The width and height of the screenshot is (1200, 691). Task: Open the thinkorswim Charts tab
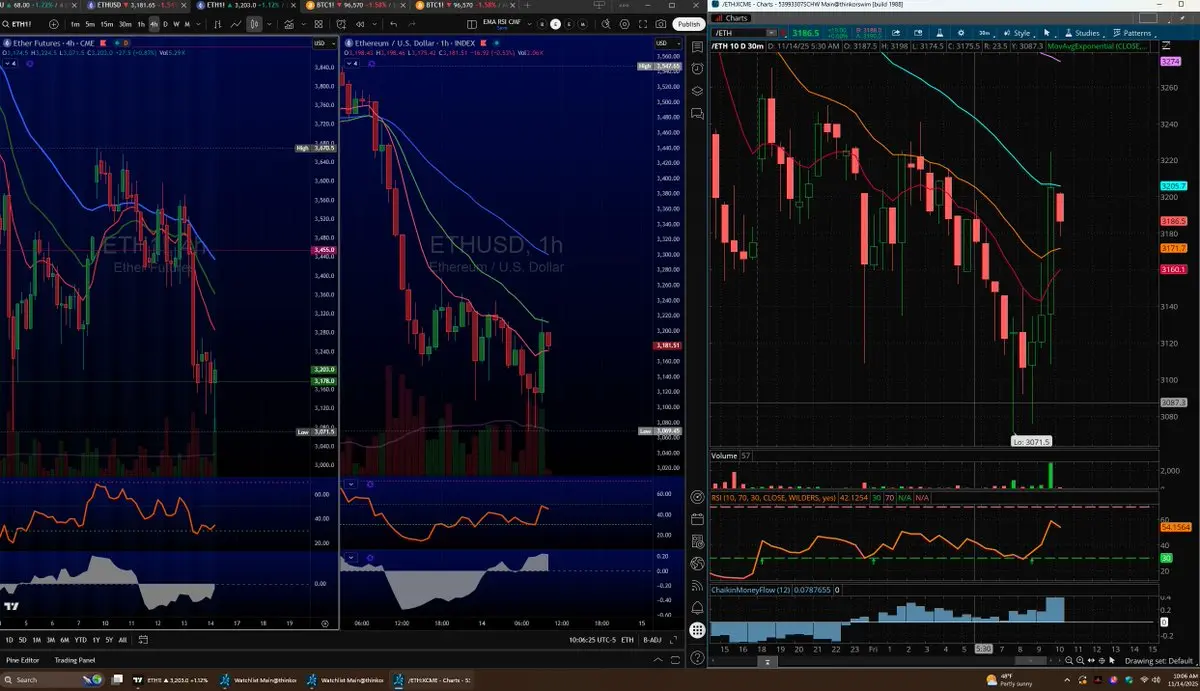coord(731,18)
